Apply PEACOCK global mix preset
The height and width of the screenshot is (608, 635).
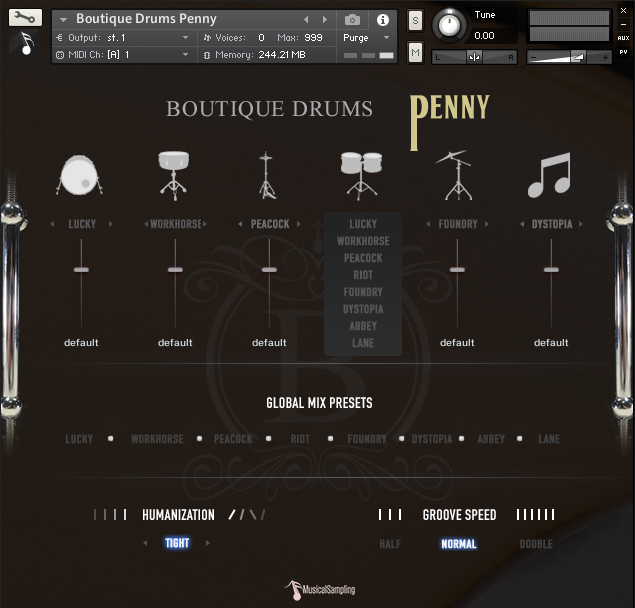click(233, 439)
